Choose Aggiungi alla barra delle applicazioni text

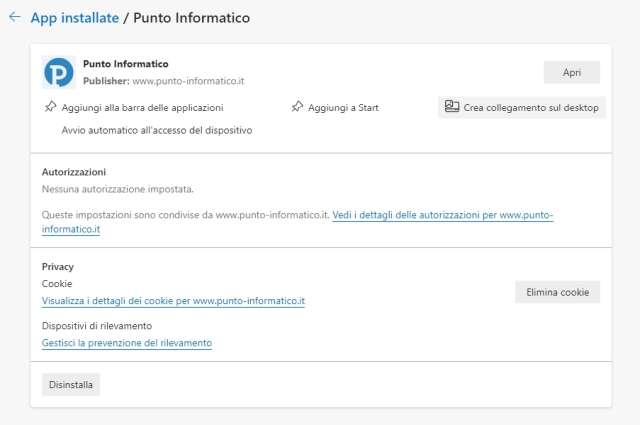(142, 108)
